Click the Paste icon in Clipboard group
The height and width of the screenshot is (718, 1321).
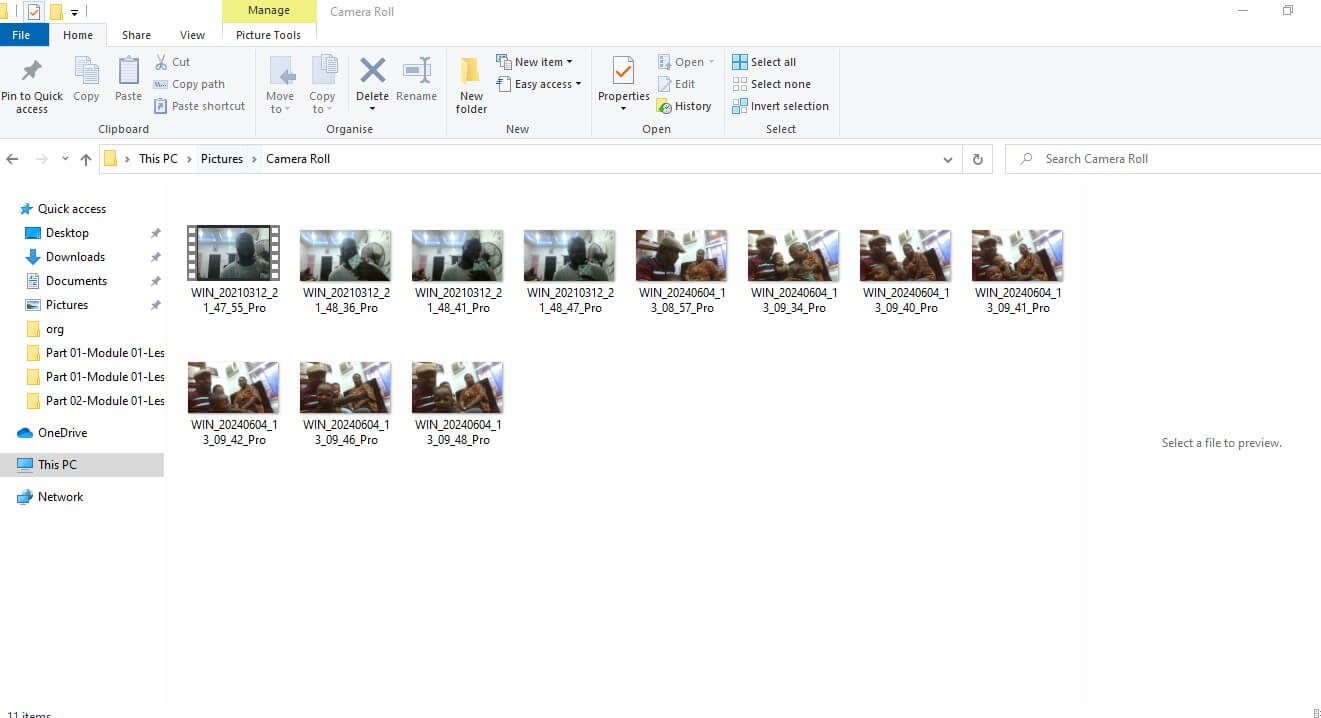[128, 72]
